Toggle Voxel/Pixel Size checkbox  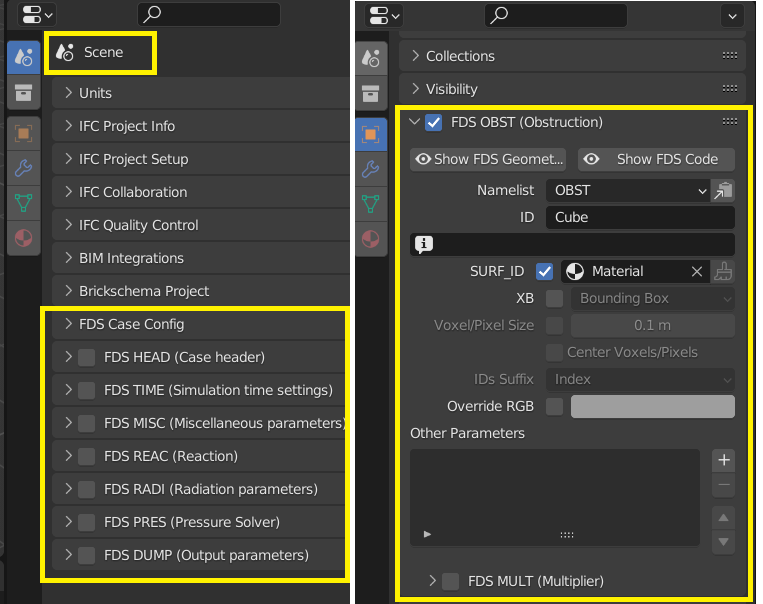coord(554,326)
